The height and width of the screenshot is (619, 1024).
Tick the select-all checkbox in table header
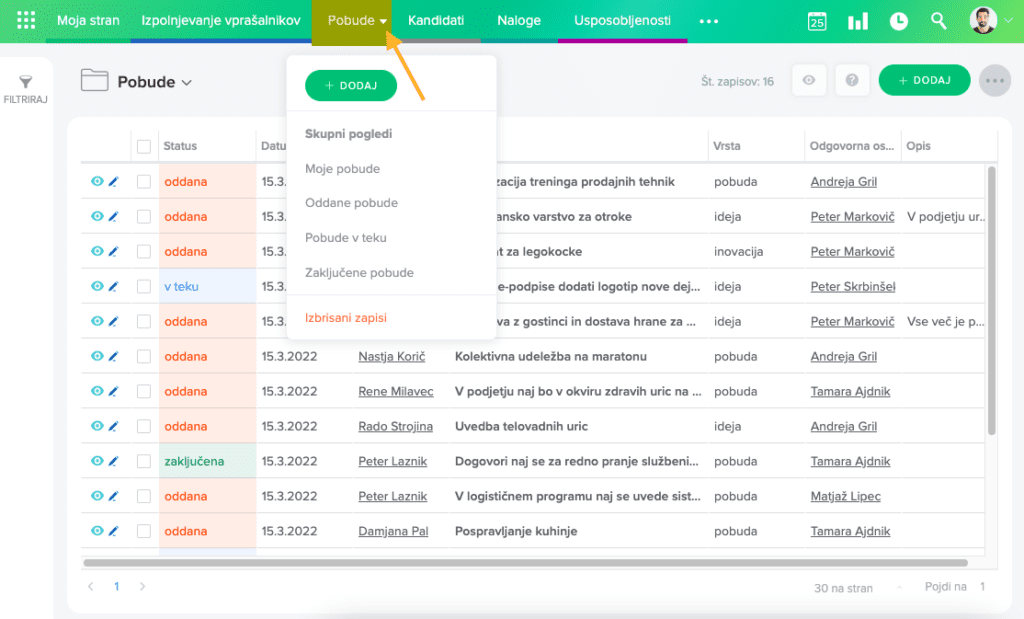point(144,146)
